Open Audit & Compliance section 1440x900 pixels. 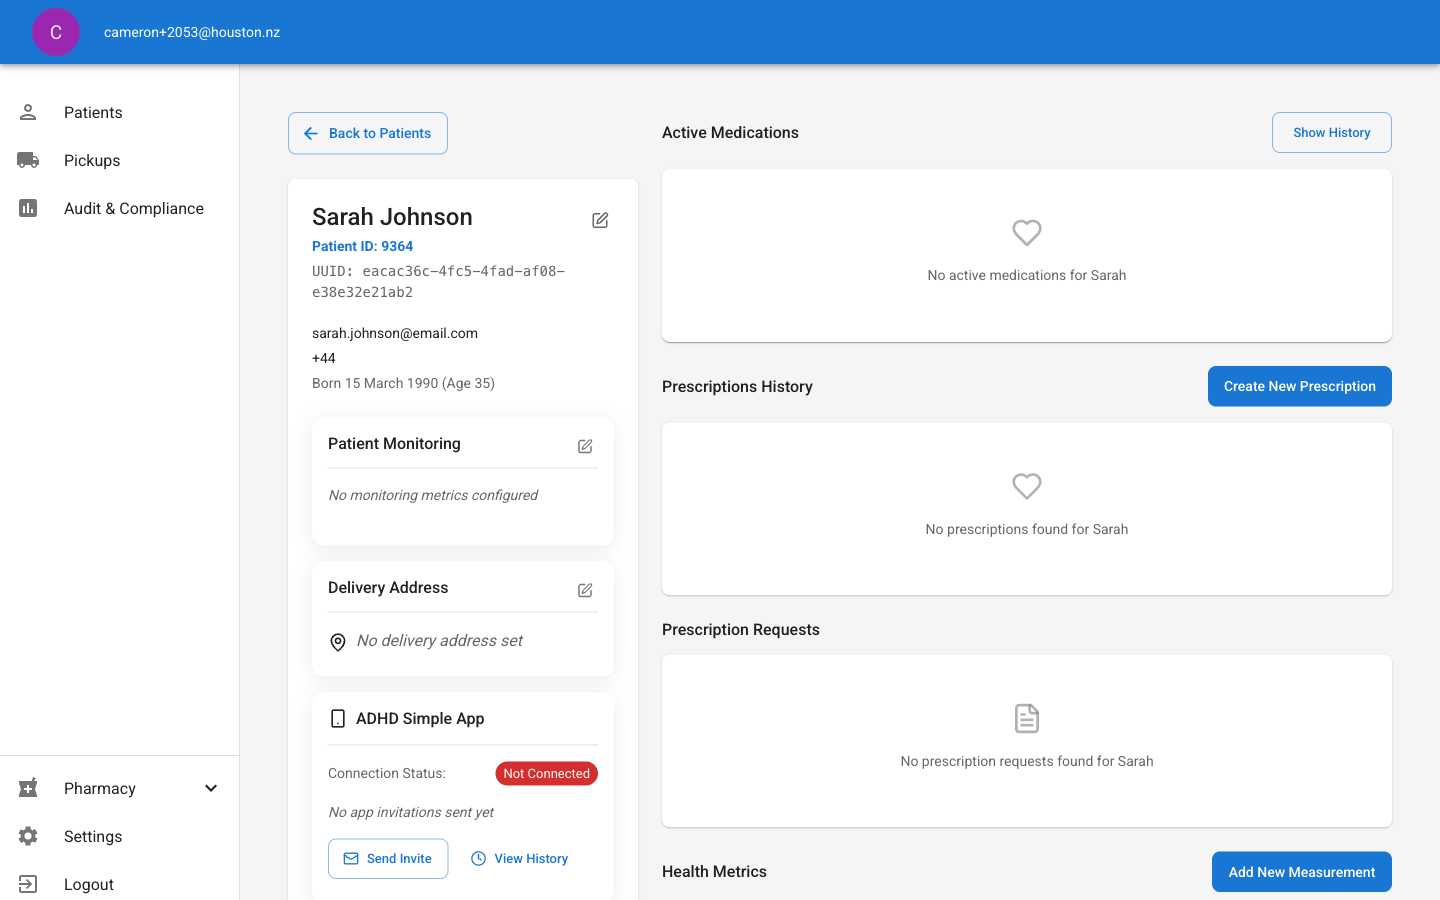click(120, 208)
